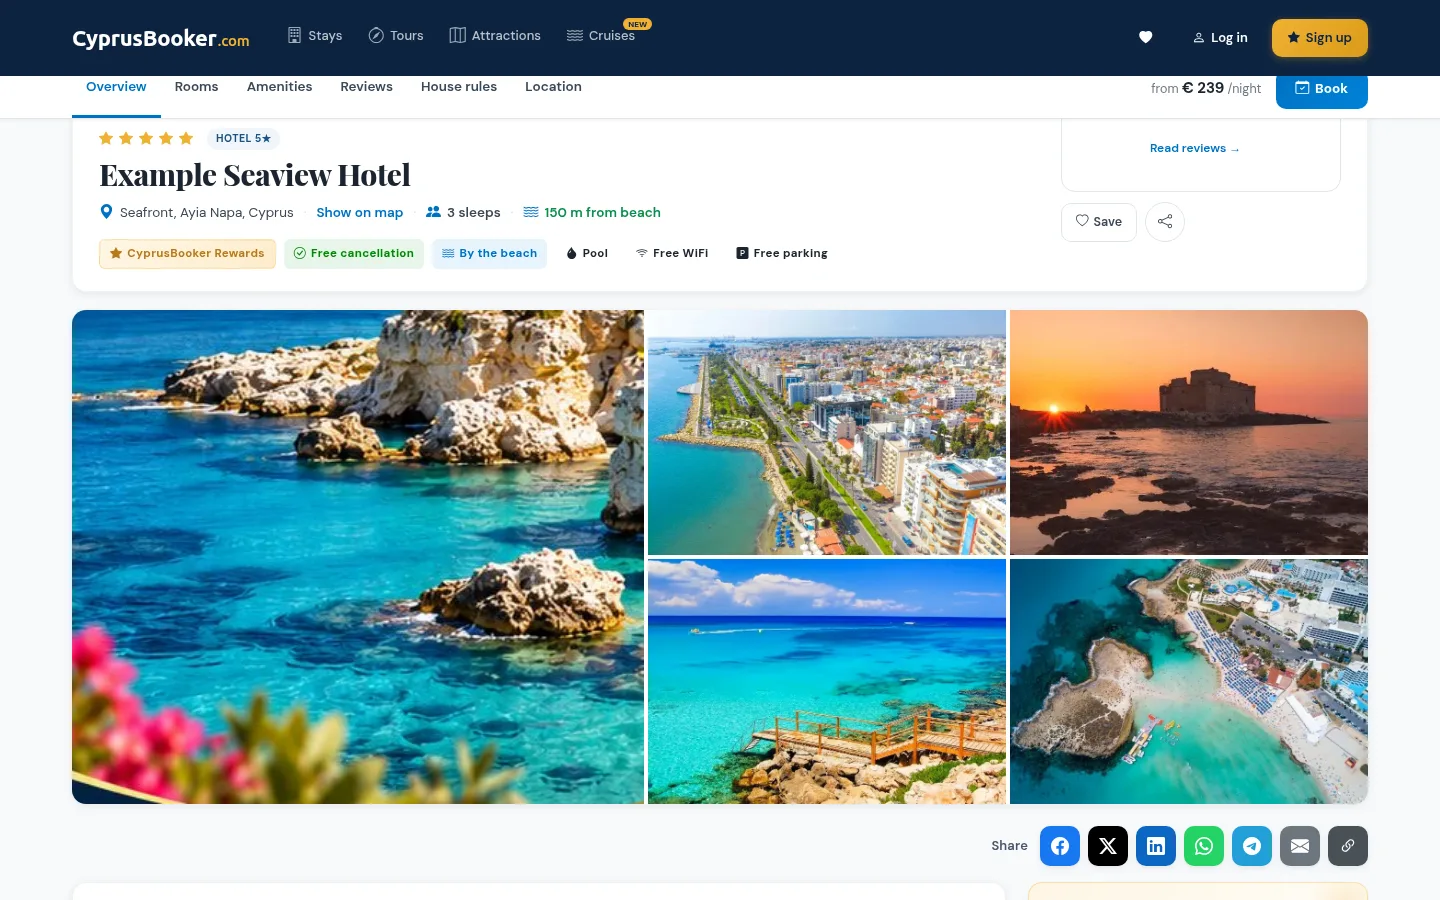Open the wishlist heart icon in header
The width and height of the screenshot is (1440, 900).
click(x=1145, y=37)
